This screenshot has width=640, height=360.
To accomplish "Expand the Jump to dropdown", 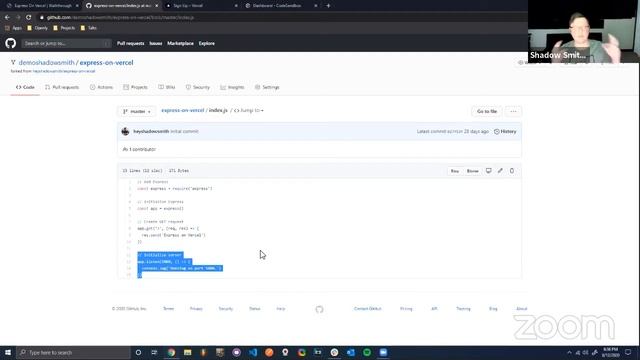I will click(x=249, y=110).
